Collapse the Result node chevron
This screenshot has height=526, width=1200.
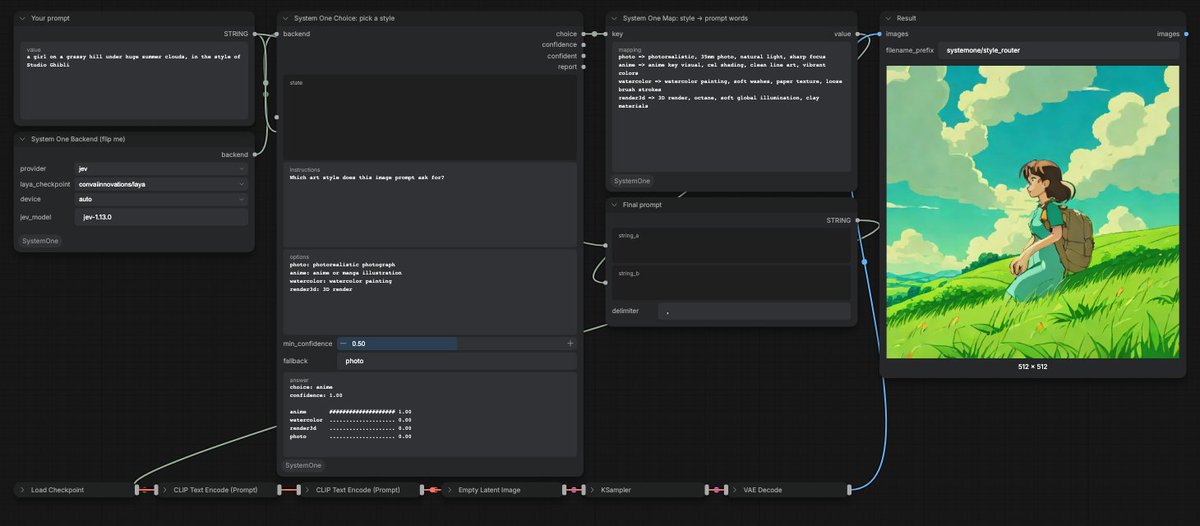888,18
